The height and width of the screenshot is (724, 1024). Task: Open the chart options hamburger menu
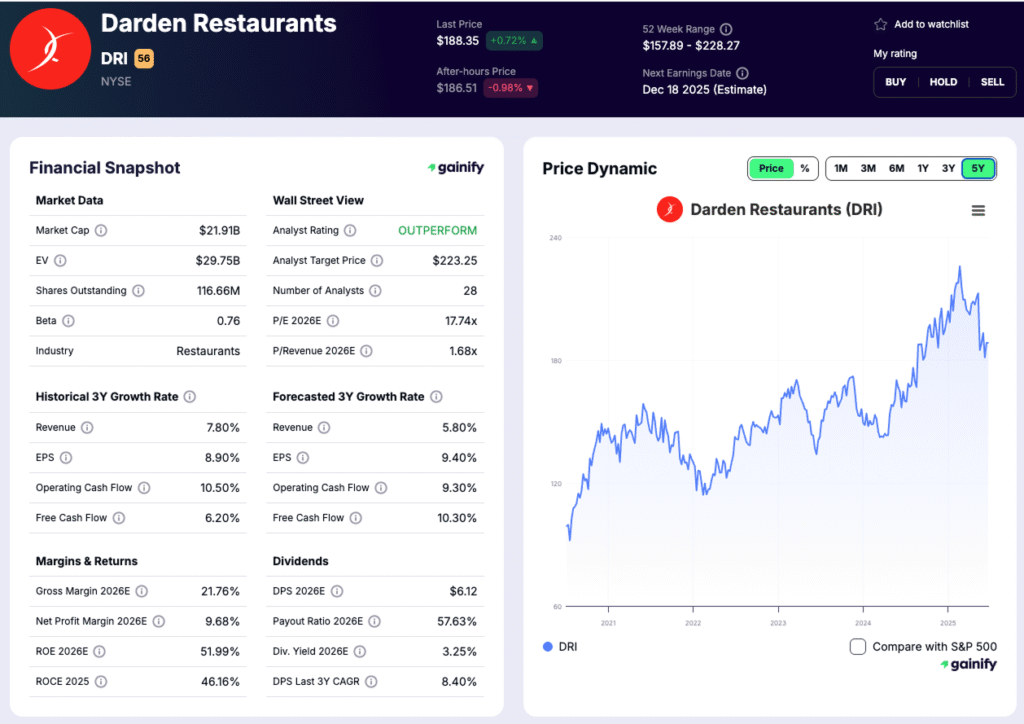(x=978, y=211)
